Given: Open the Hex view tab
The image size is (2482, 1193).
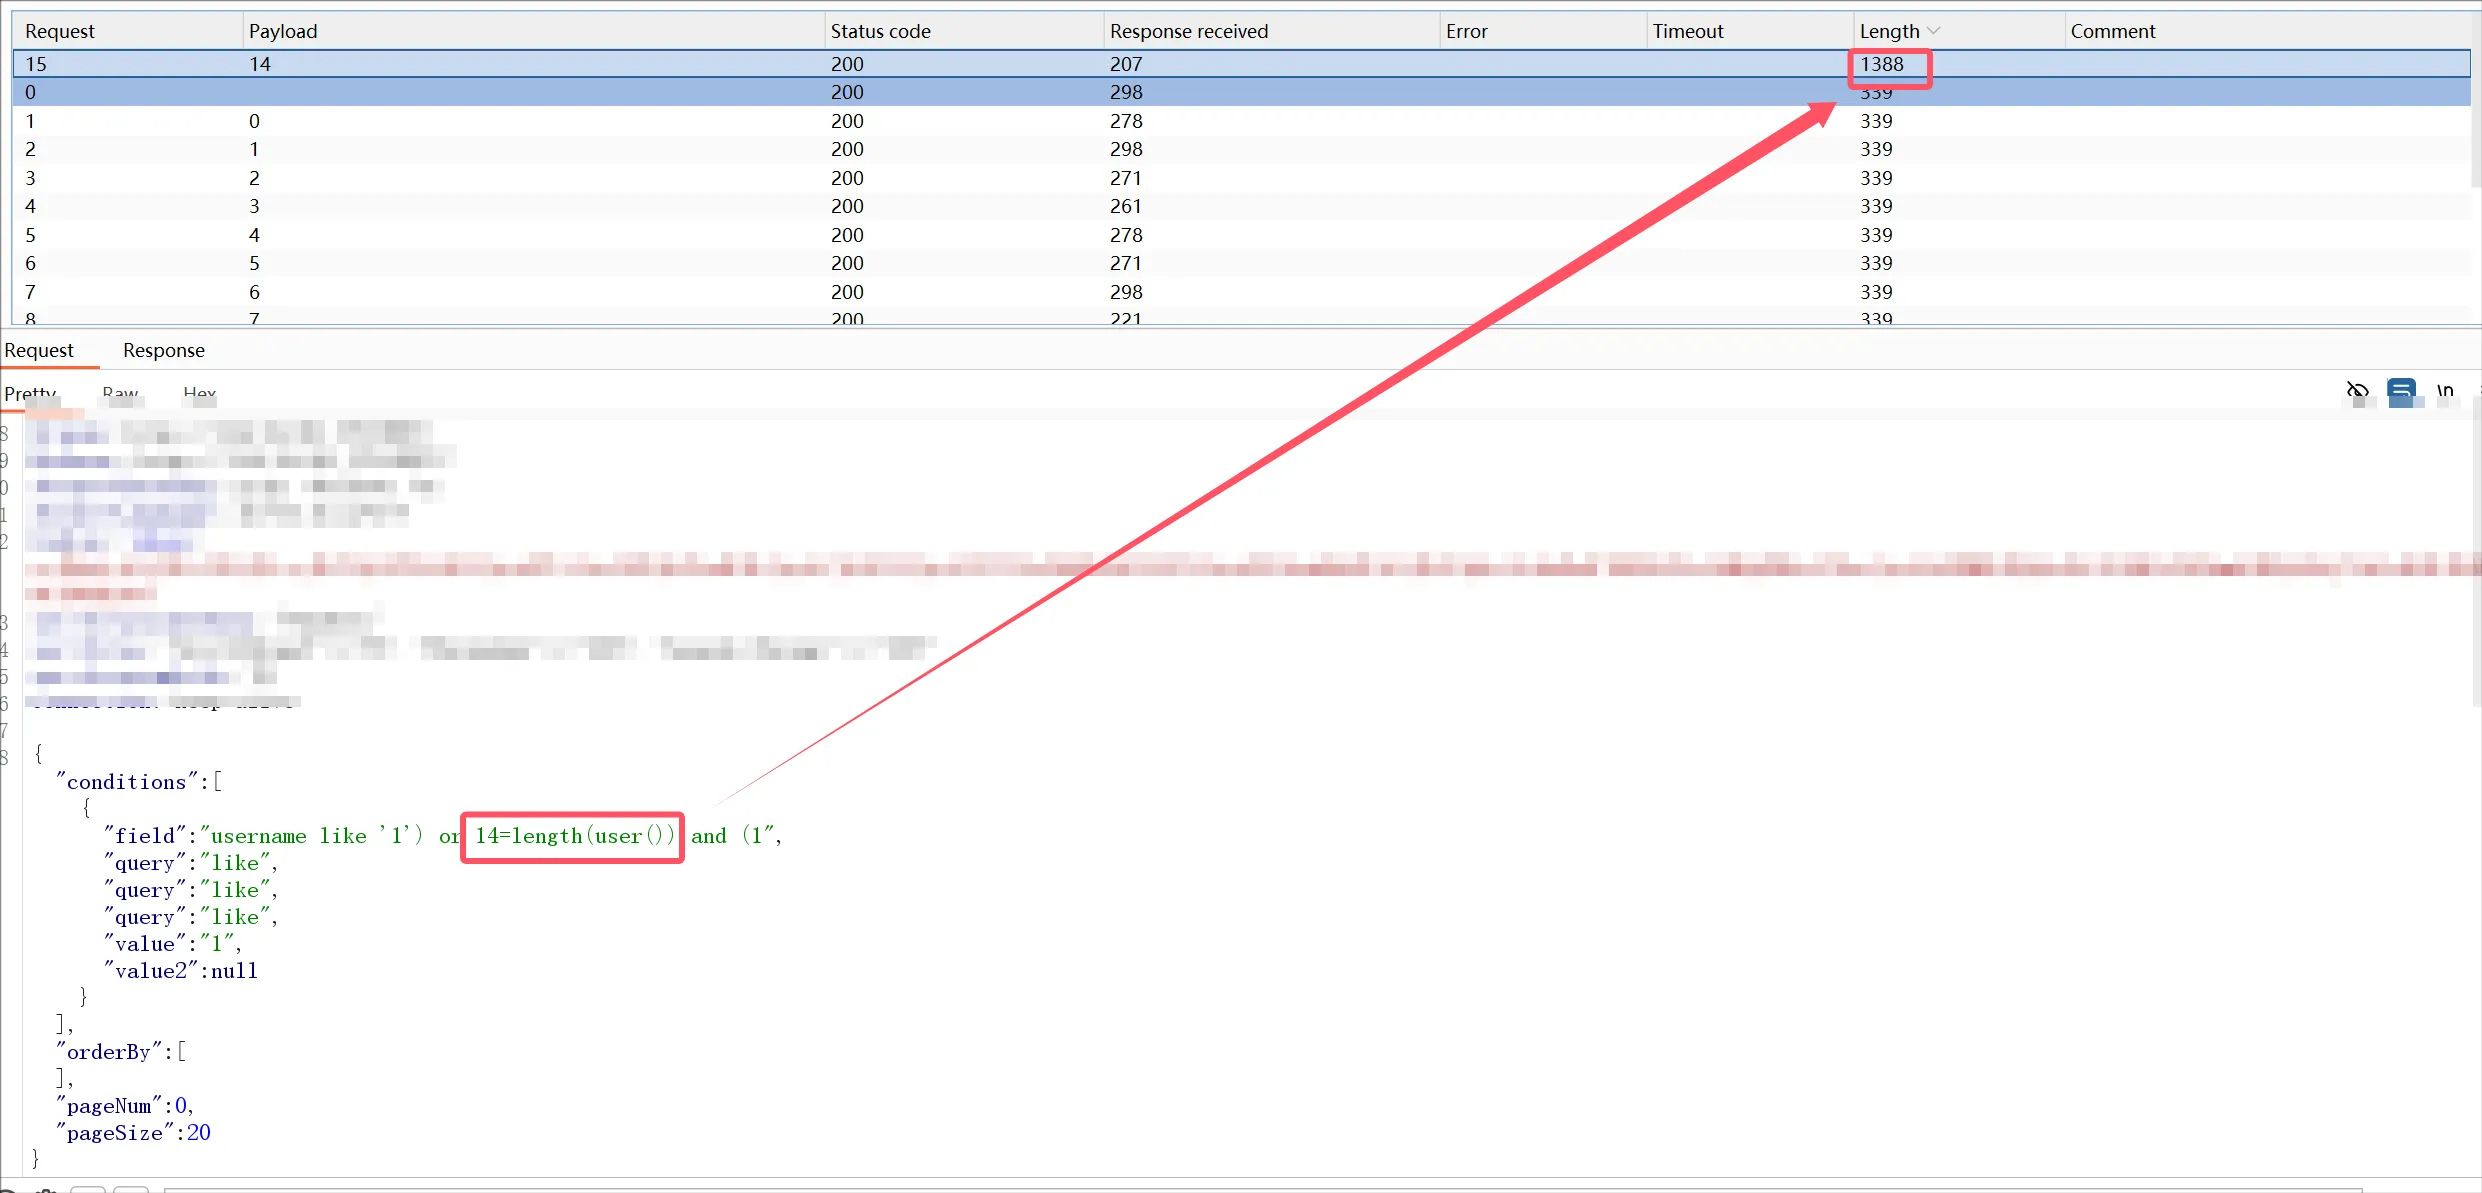Looking at the screenshot, I should click(199, 393).
